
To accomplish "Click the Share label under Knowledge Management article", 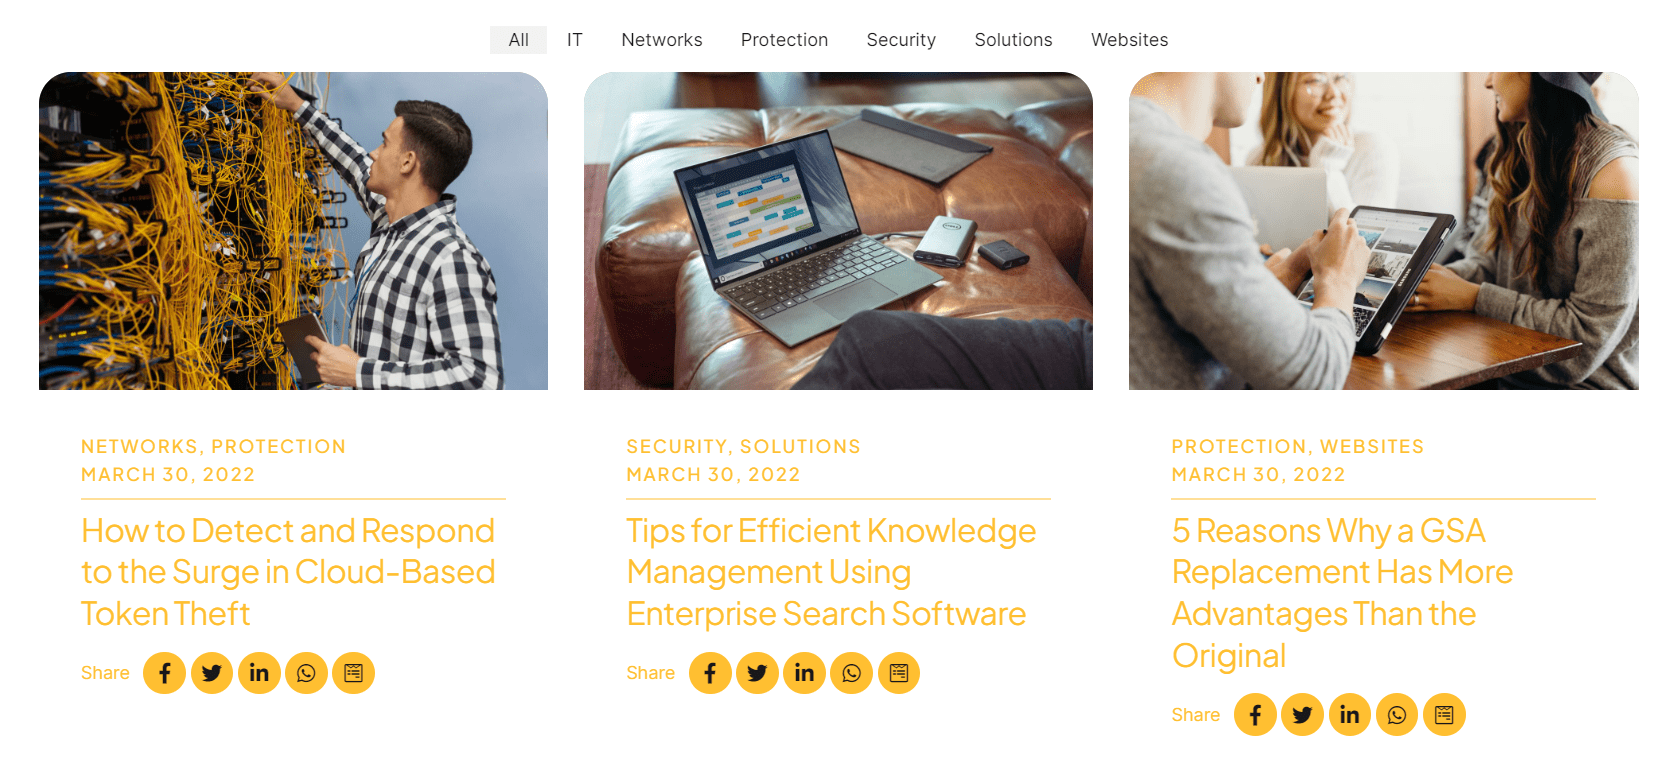I will click(x=650, y=673).
